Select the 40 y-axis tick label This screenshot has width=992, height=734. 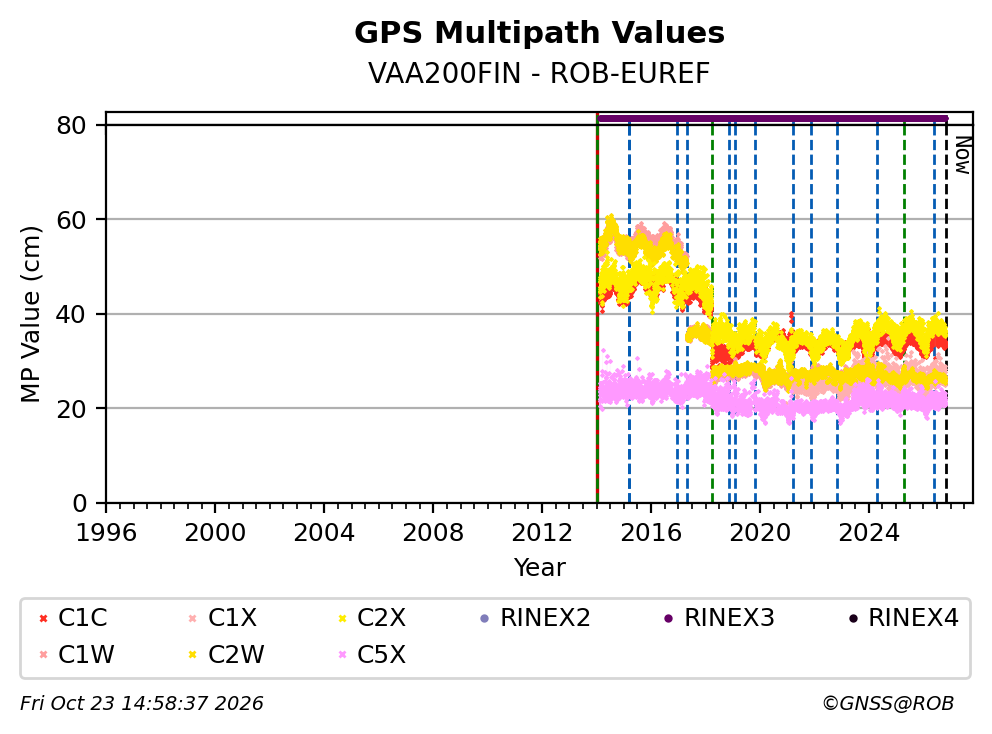pos(71,314)
